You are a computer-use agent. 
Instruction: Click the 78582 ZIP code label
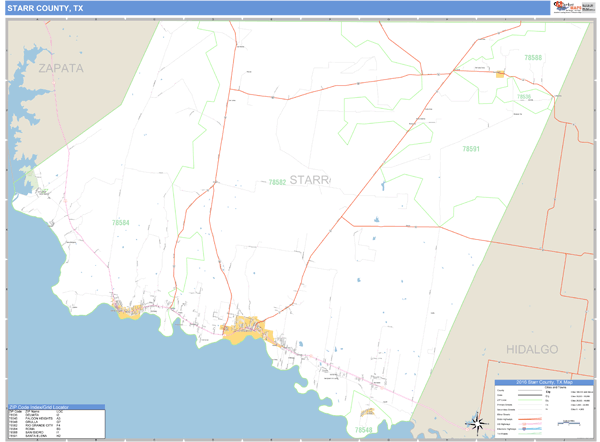(x=277, y=182)
